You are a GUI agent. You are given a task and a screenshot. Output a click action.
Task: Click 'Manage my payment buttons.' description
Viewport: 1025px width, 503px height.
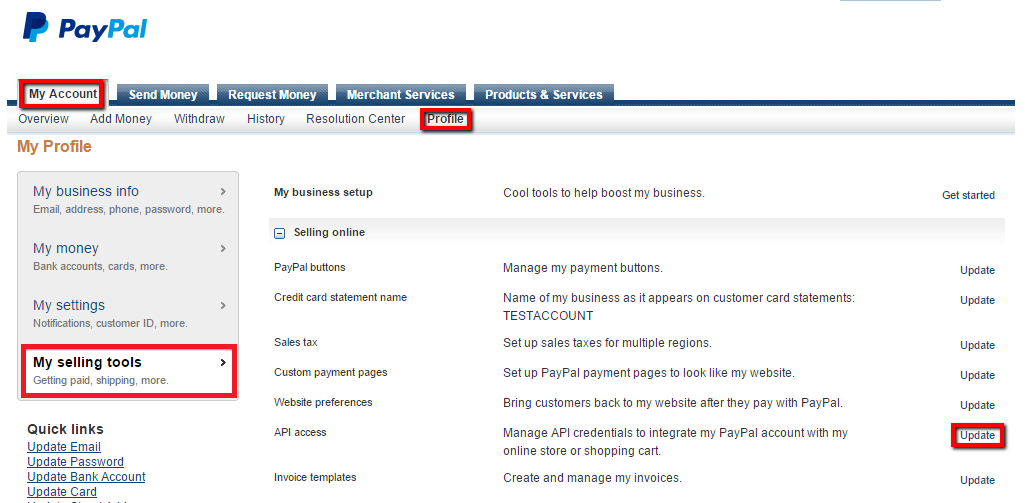coord(583,268)
